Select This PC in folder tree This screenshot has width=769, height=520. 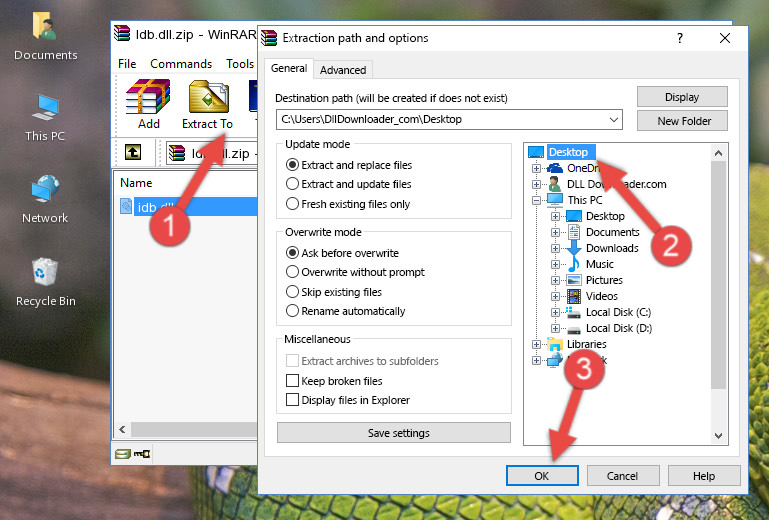585,200
